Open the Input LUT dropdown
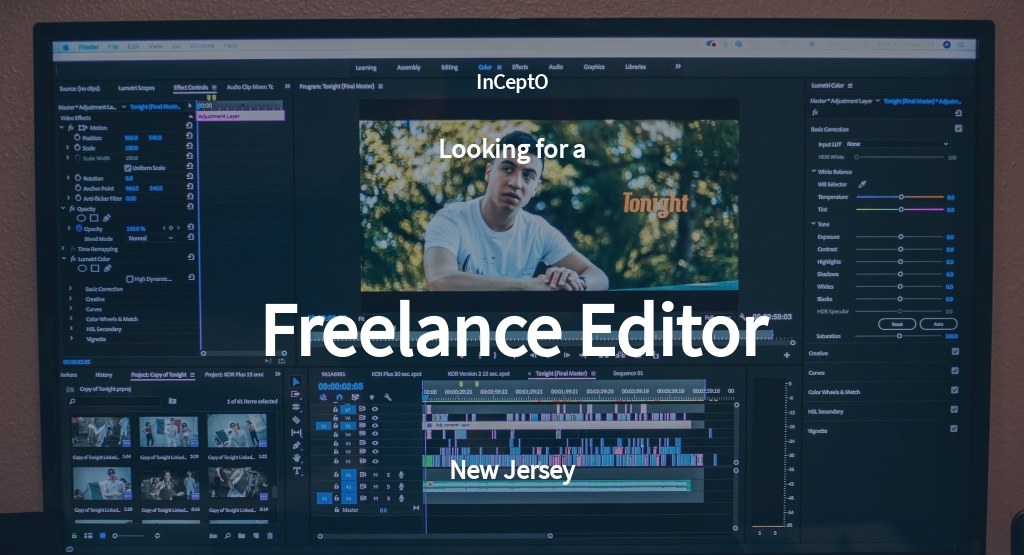The width and height of the screenshot is (1024, 555). [895, 144]
